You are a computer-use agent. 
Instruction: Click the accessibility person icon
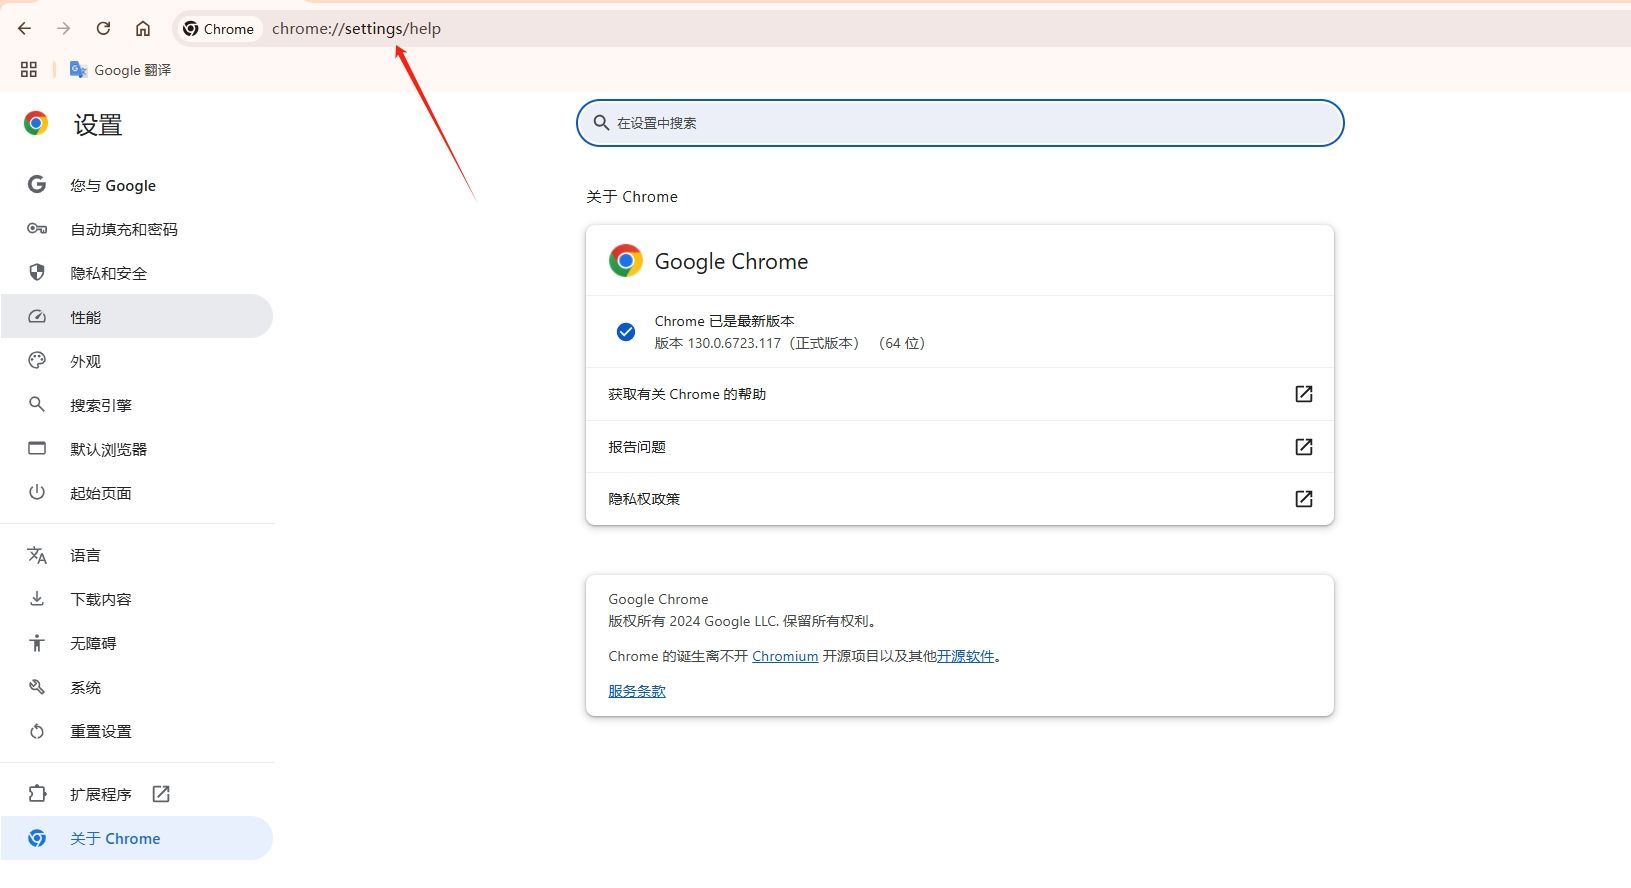tap(37, 643)
